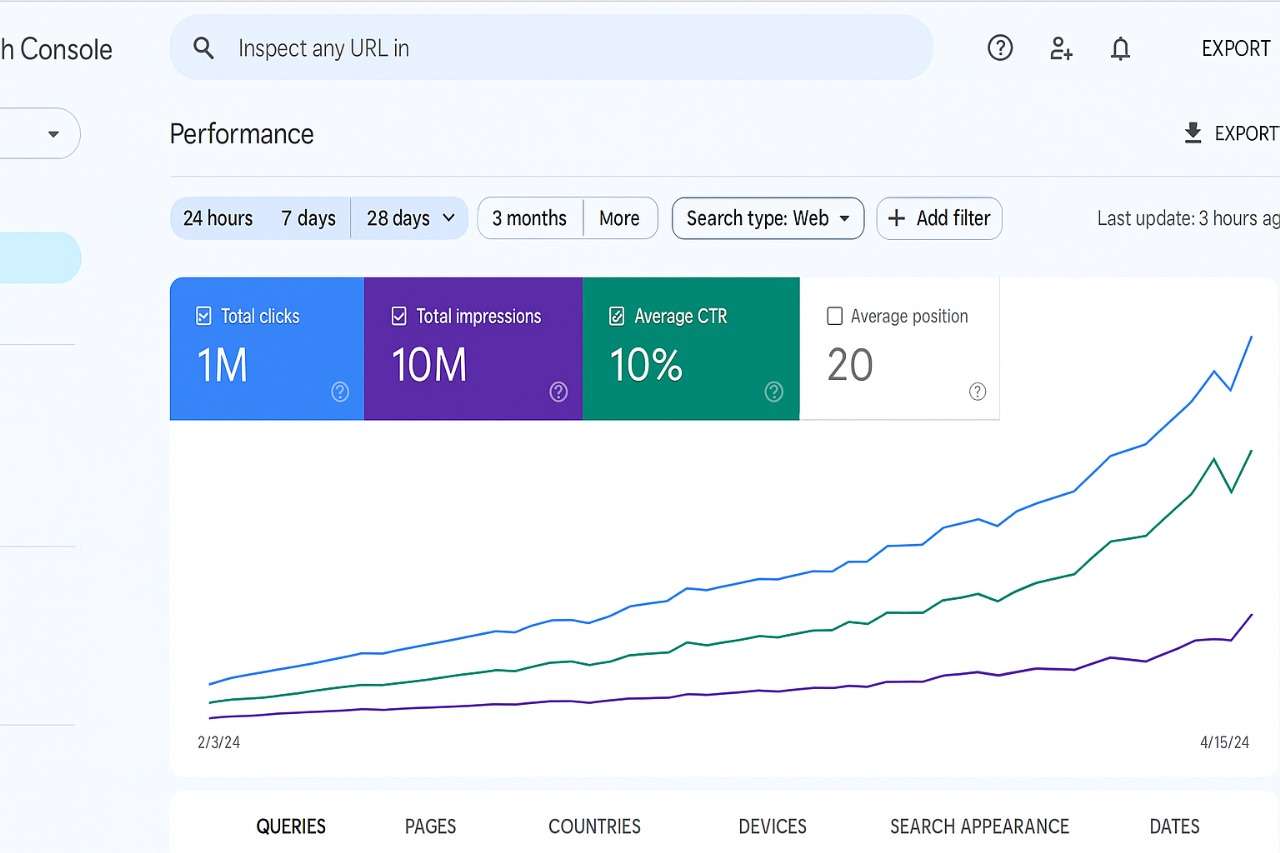1280x853 pixels.
Task: Click the Add filter button
Action: tap(939, 218)
